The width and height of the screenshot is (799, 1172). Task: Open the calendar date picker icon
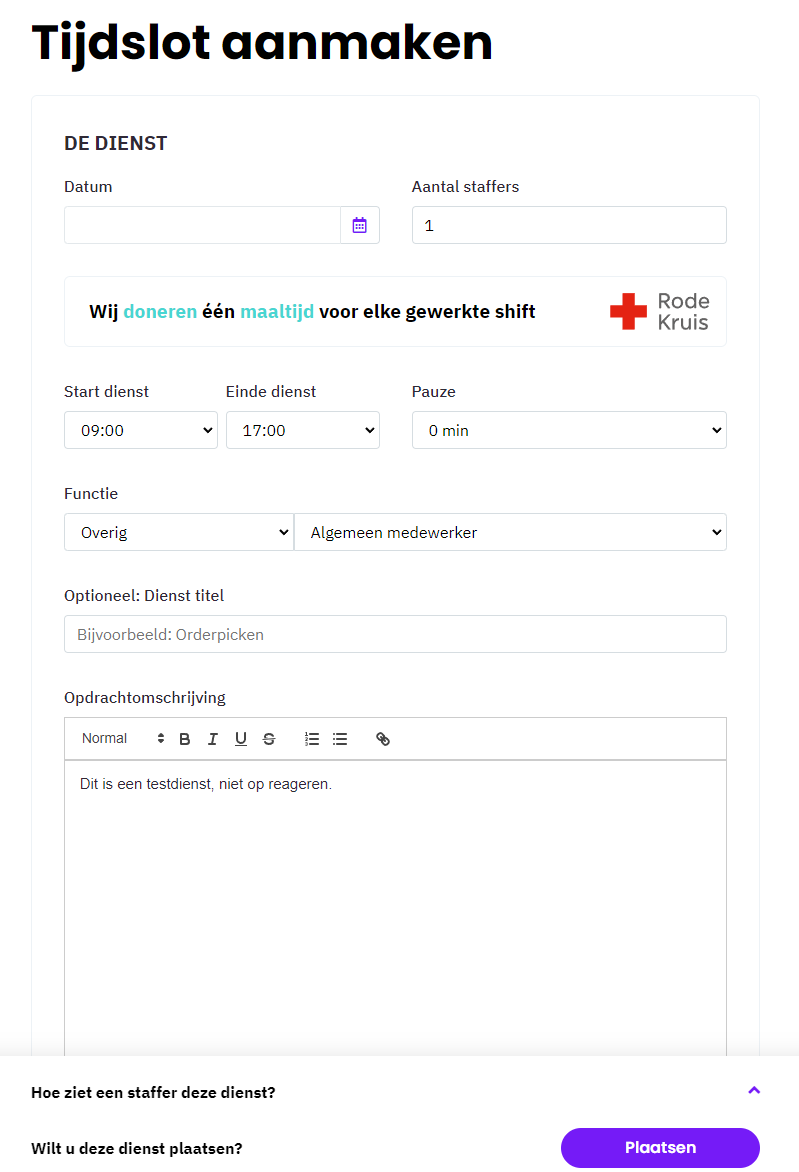[x=360, y=225]
